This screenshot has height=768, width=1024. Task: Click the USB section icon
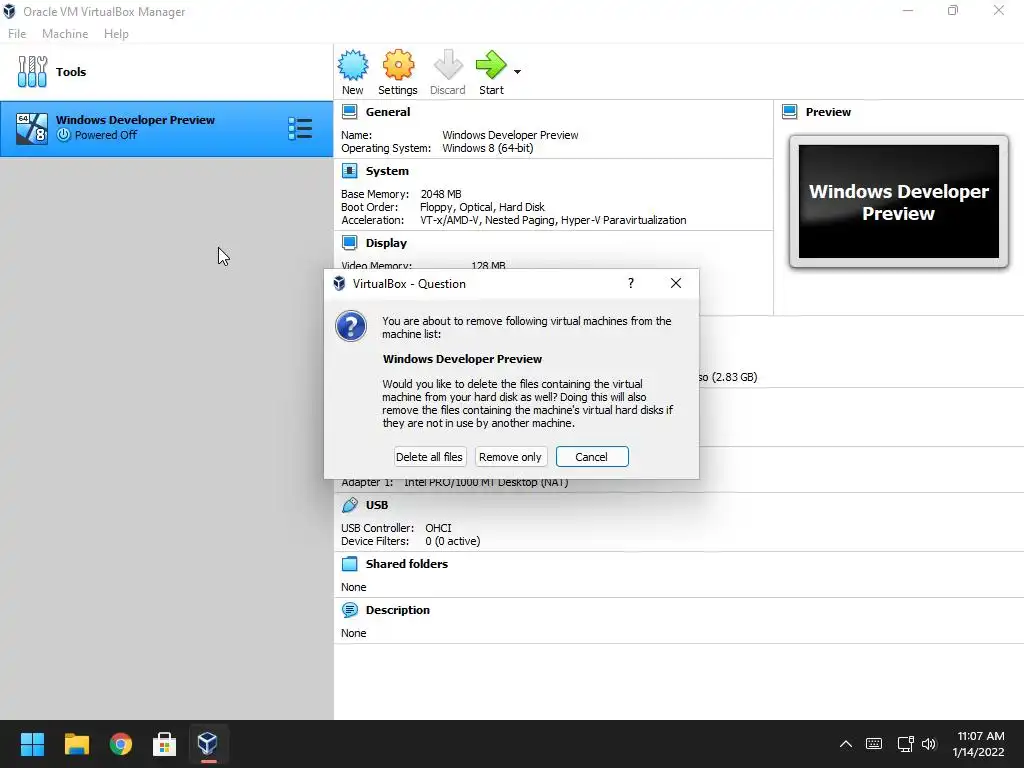click(x=349, y=505)
